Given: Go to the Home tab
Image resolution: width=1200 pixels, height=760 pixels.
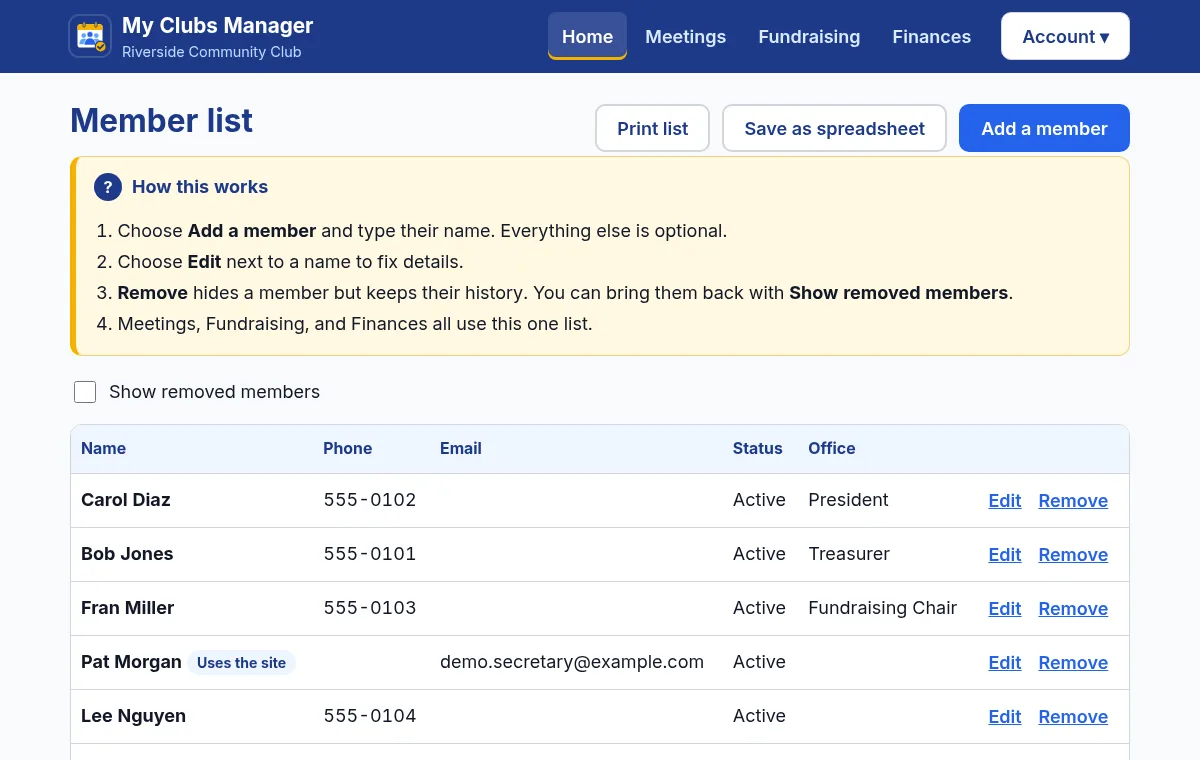Looking at the screenshot, I should [587, 36].
